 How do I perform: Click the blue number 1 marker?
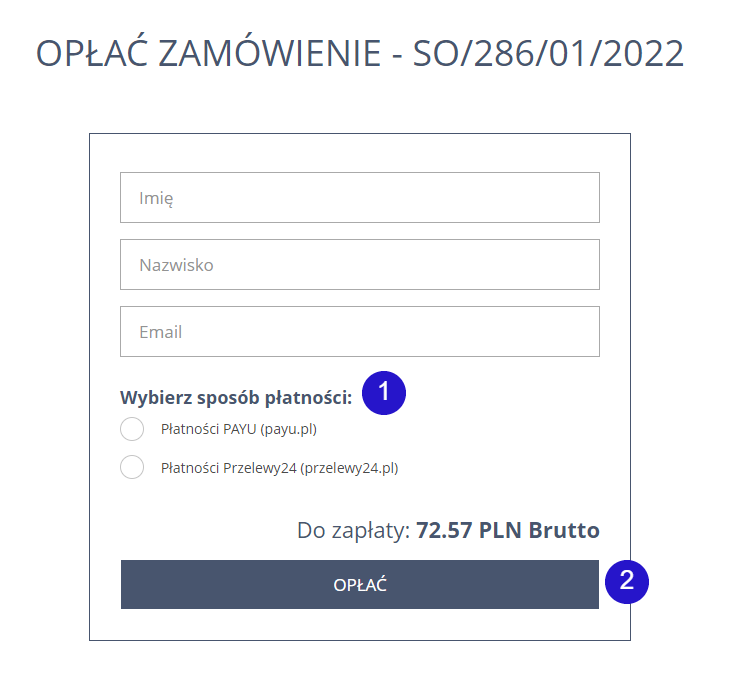(383, 393)
